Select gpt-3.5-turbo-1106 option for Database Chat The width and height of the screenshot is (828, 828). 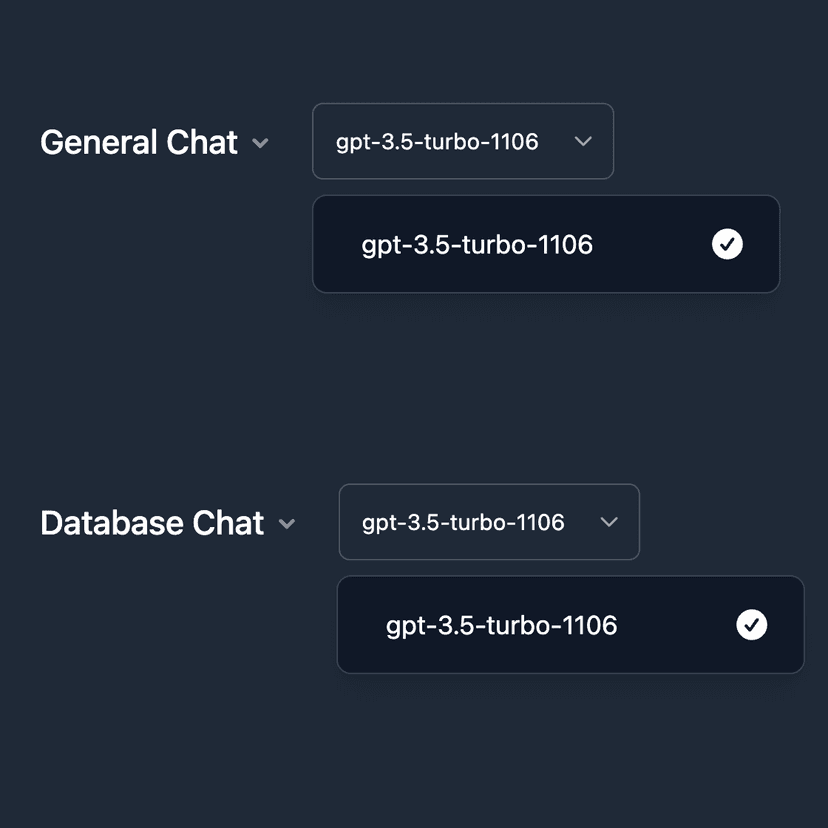(x=501, y=625)
